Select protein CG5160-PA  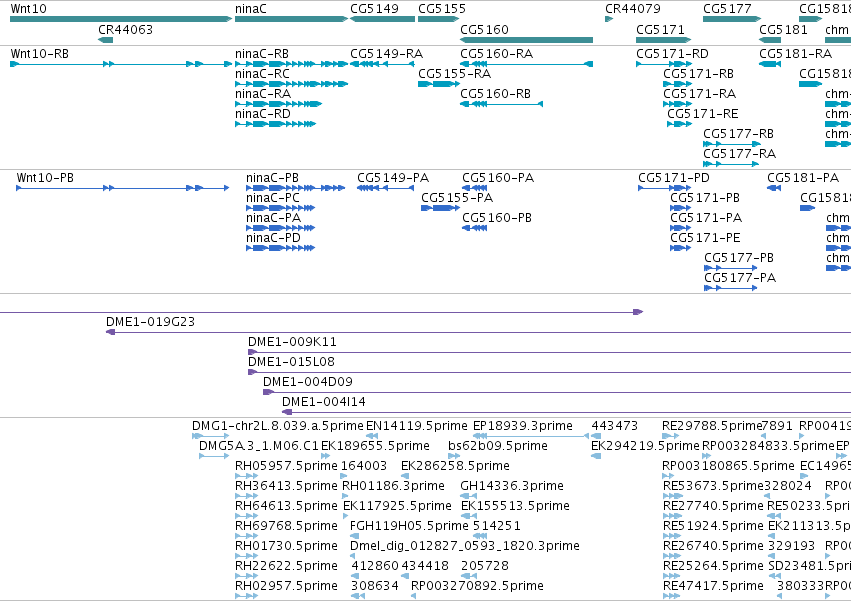(474, 188)
